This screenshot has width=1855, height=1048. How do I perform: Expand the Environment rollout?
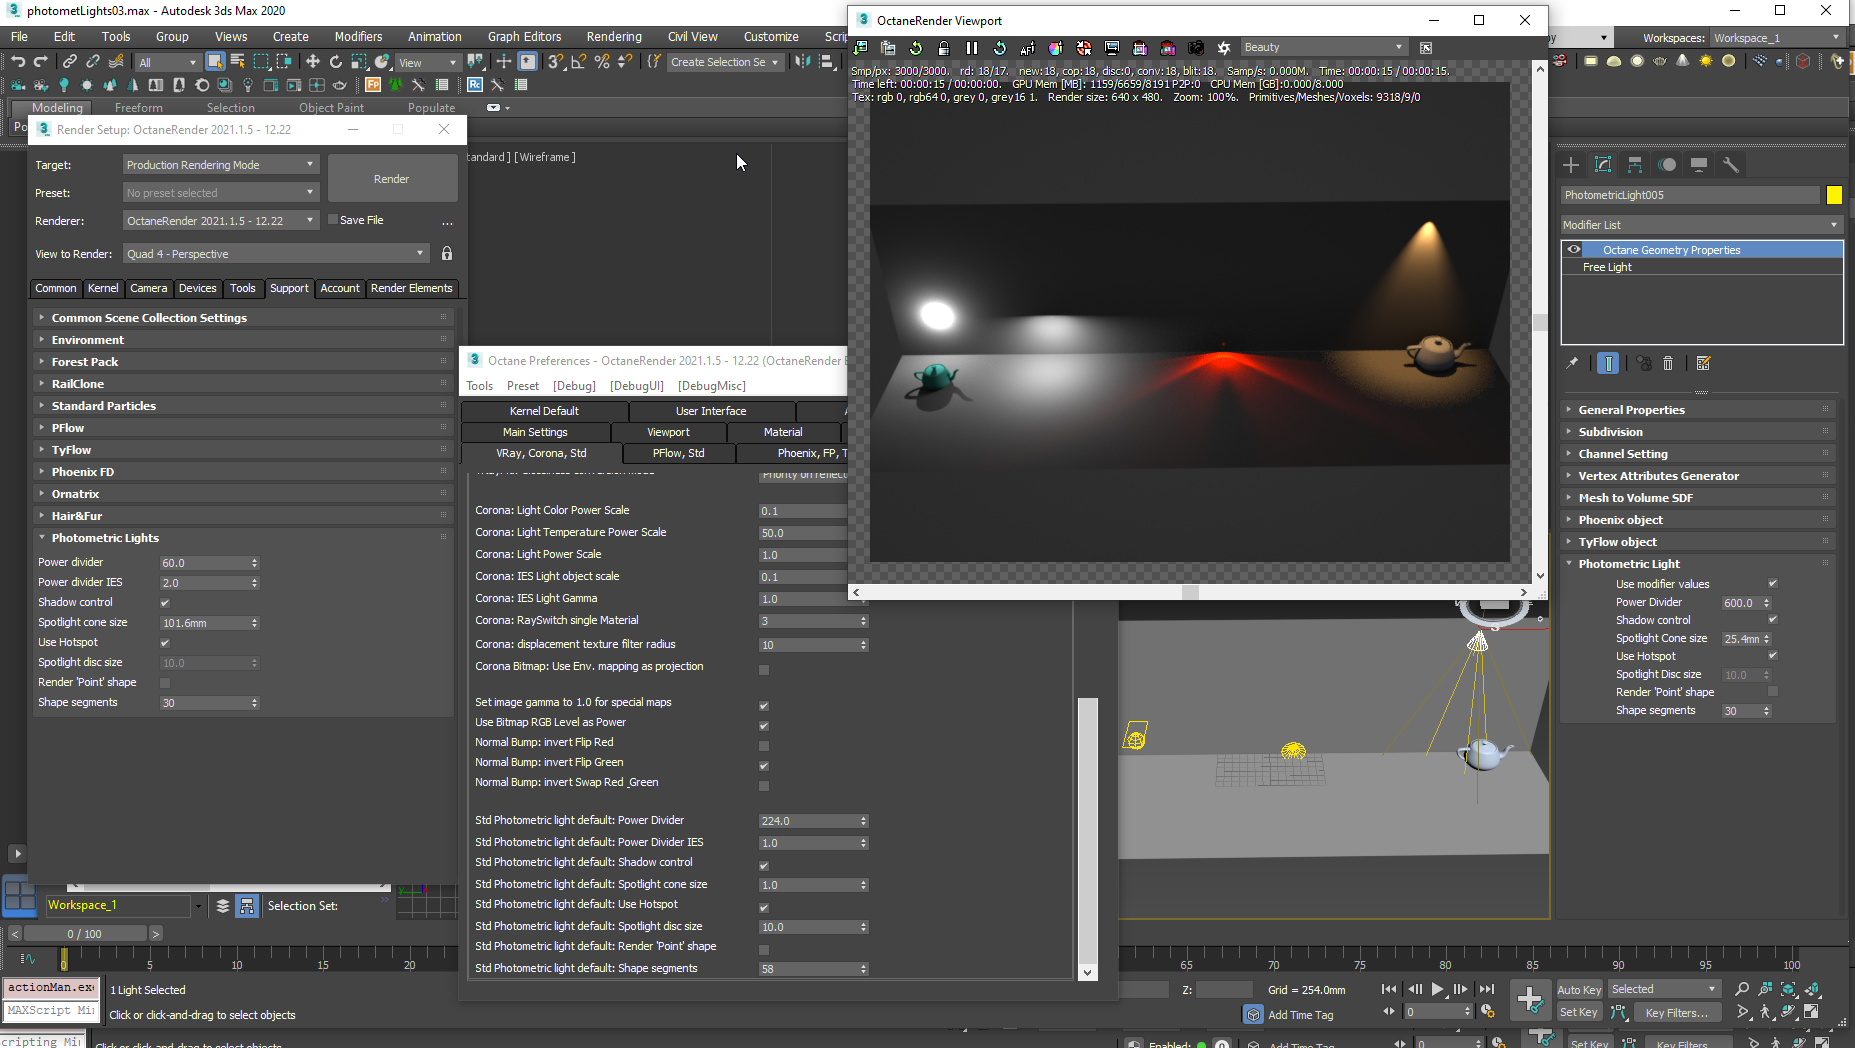coord(88,340)
